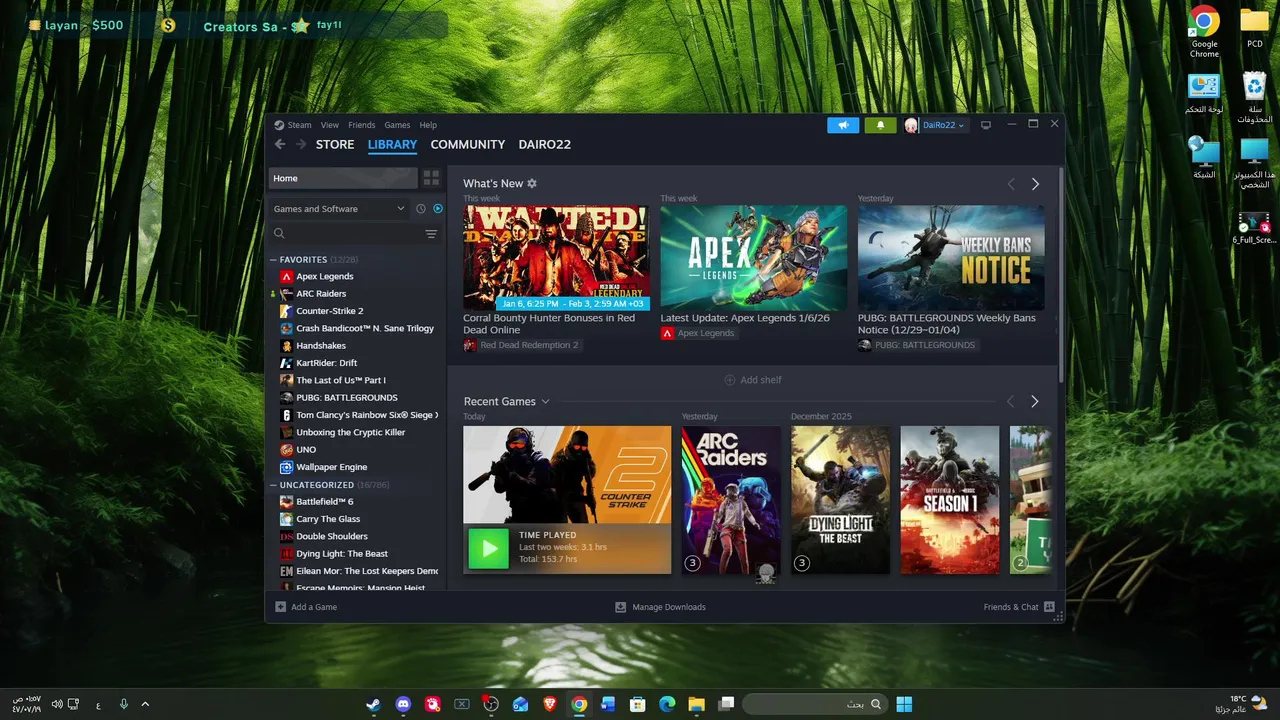
Task: Switch to Big Picture mode monitor icon
Action: pyautogui.click(x=985, y=125)
